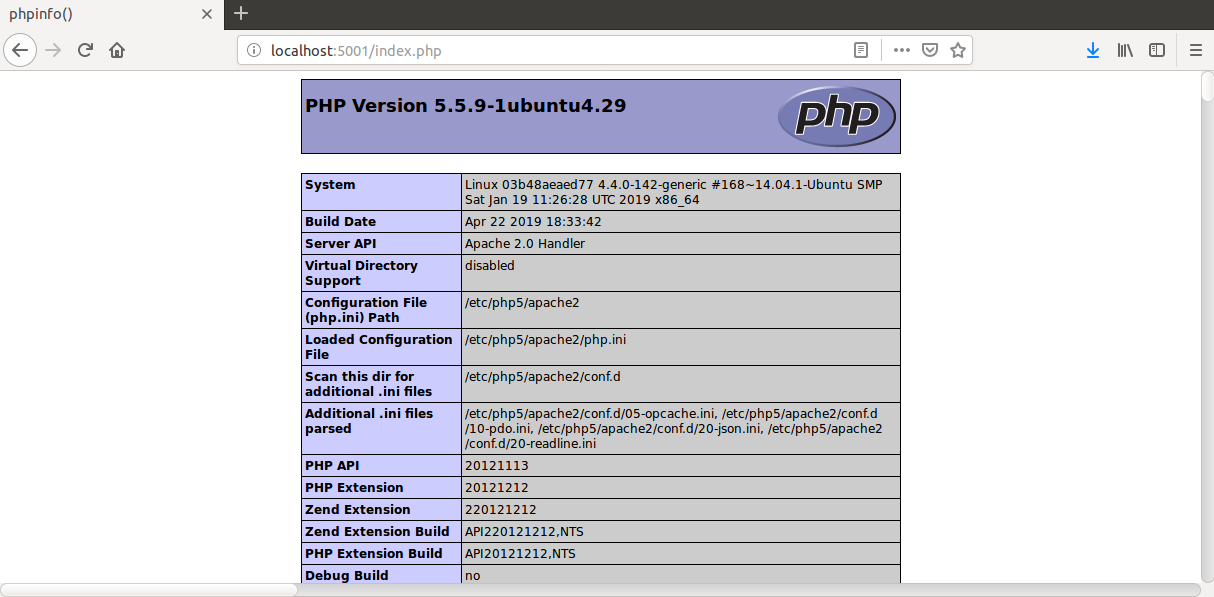The height and width of the screenshot is (597, 1214).
Task: Click the vertical page scrollbar
Action: pos(1206,85)
